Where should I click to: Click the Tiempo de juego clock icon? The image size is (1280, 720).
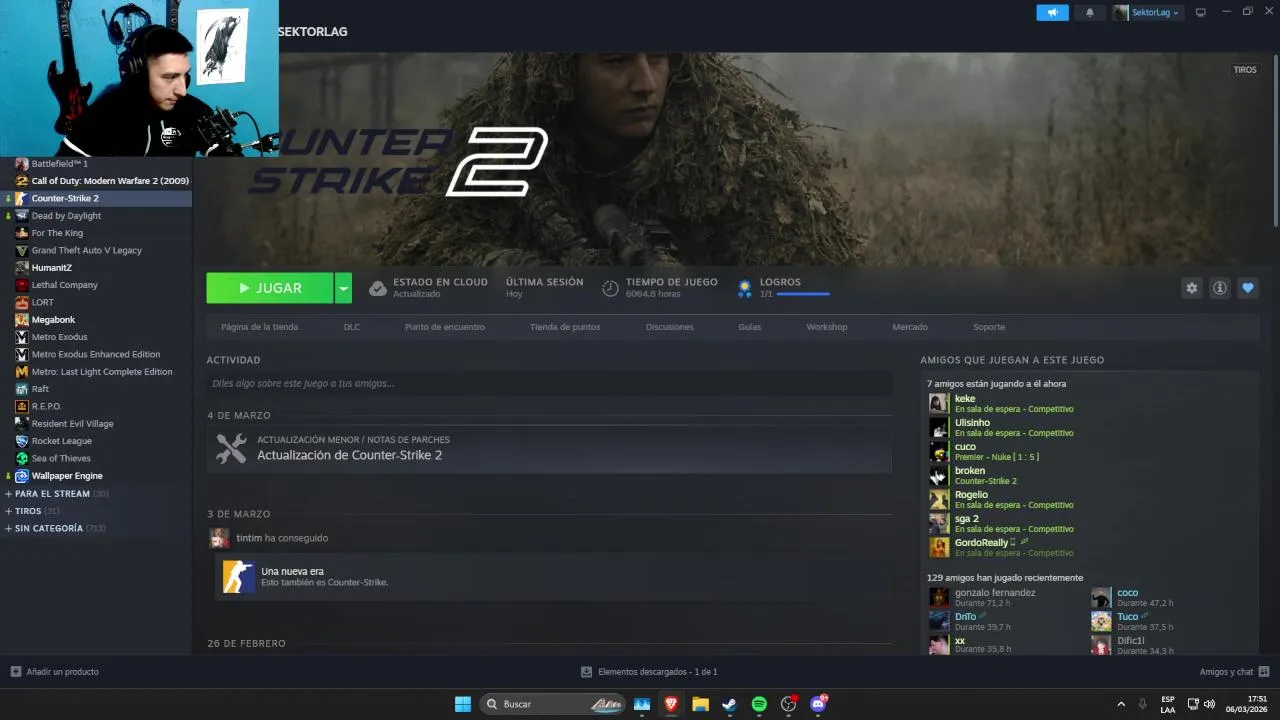610,288
